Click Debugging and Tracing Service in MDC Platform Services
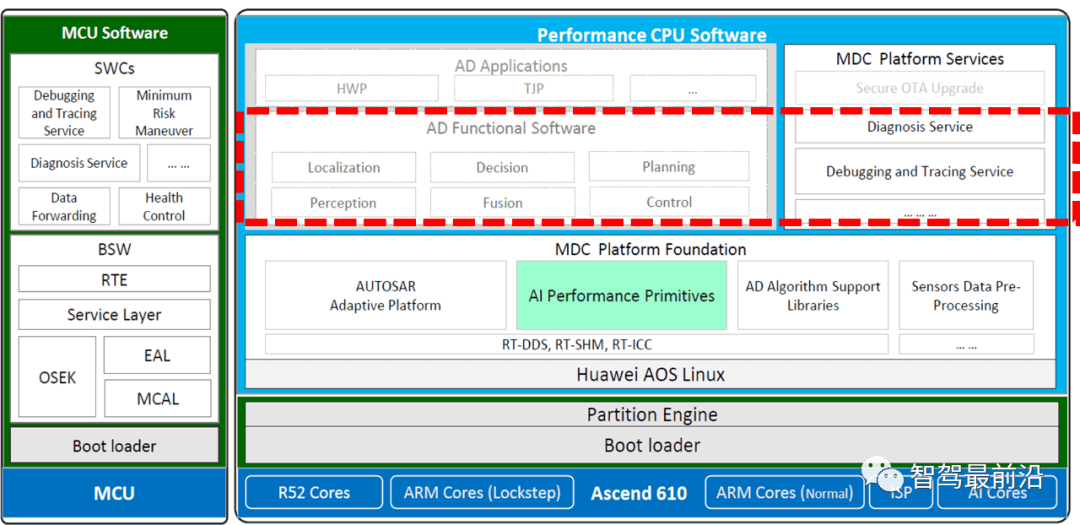This screenshot has height=525, width=1080. coord(920,171)
